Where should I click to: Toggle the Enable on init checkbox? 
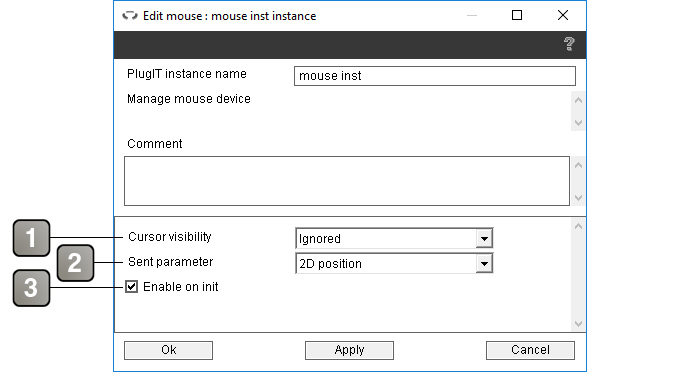tap(131, 287)
